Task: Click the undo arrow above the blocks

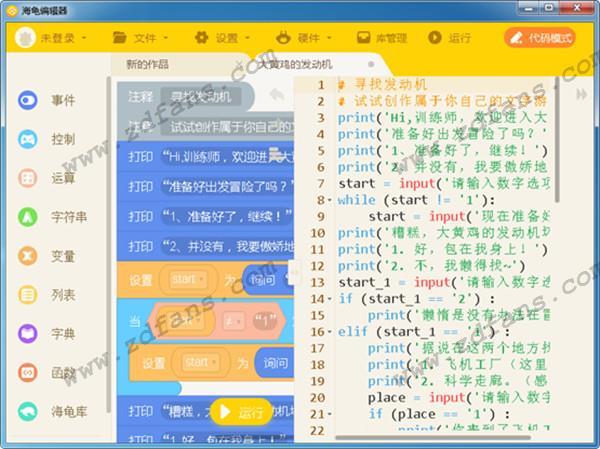Action: tap(277, 94)
